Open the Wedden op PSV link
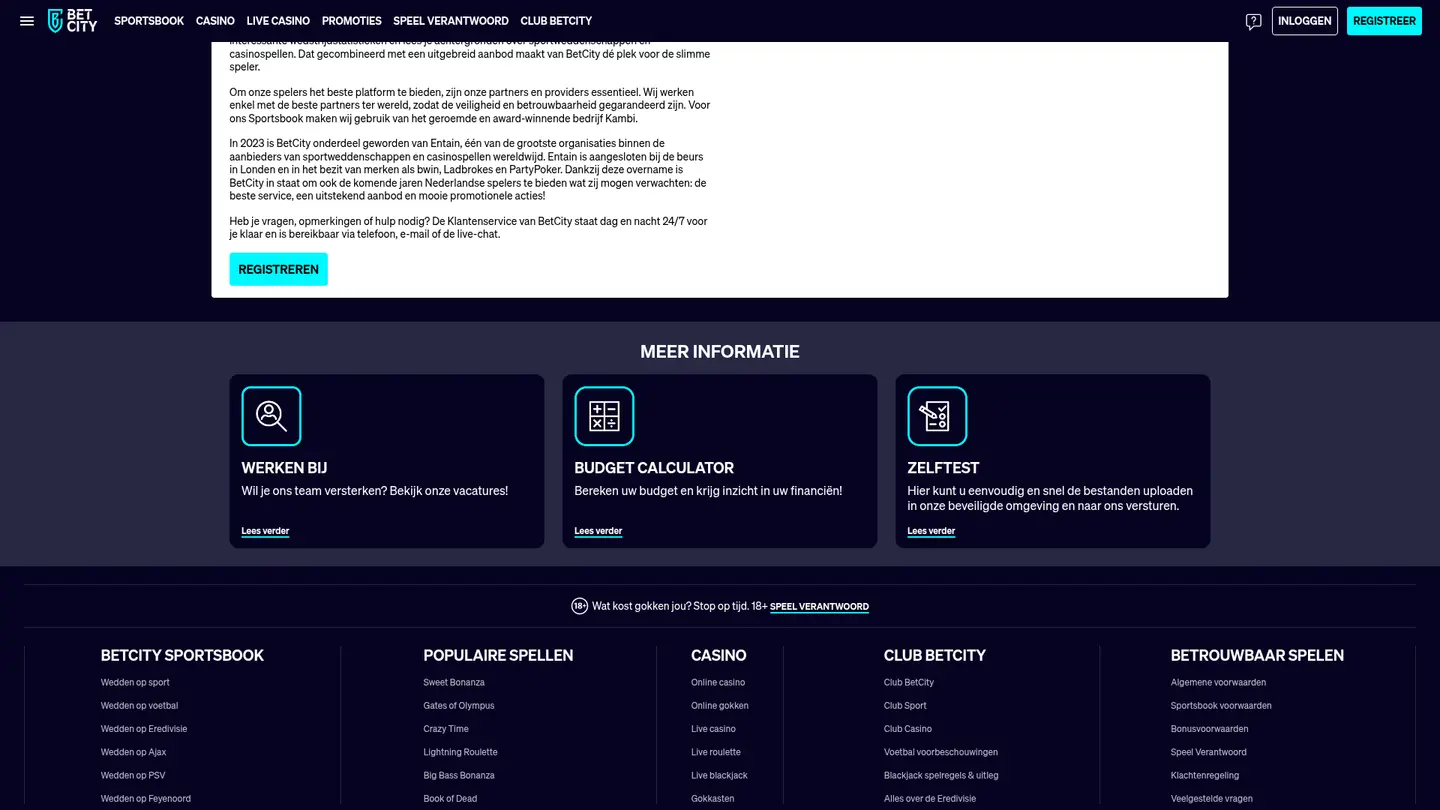The width and height of the screenshot is (1440, 810). click(x=133, y=775)
